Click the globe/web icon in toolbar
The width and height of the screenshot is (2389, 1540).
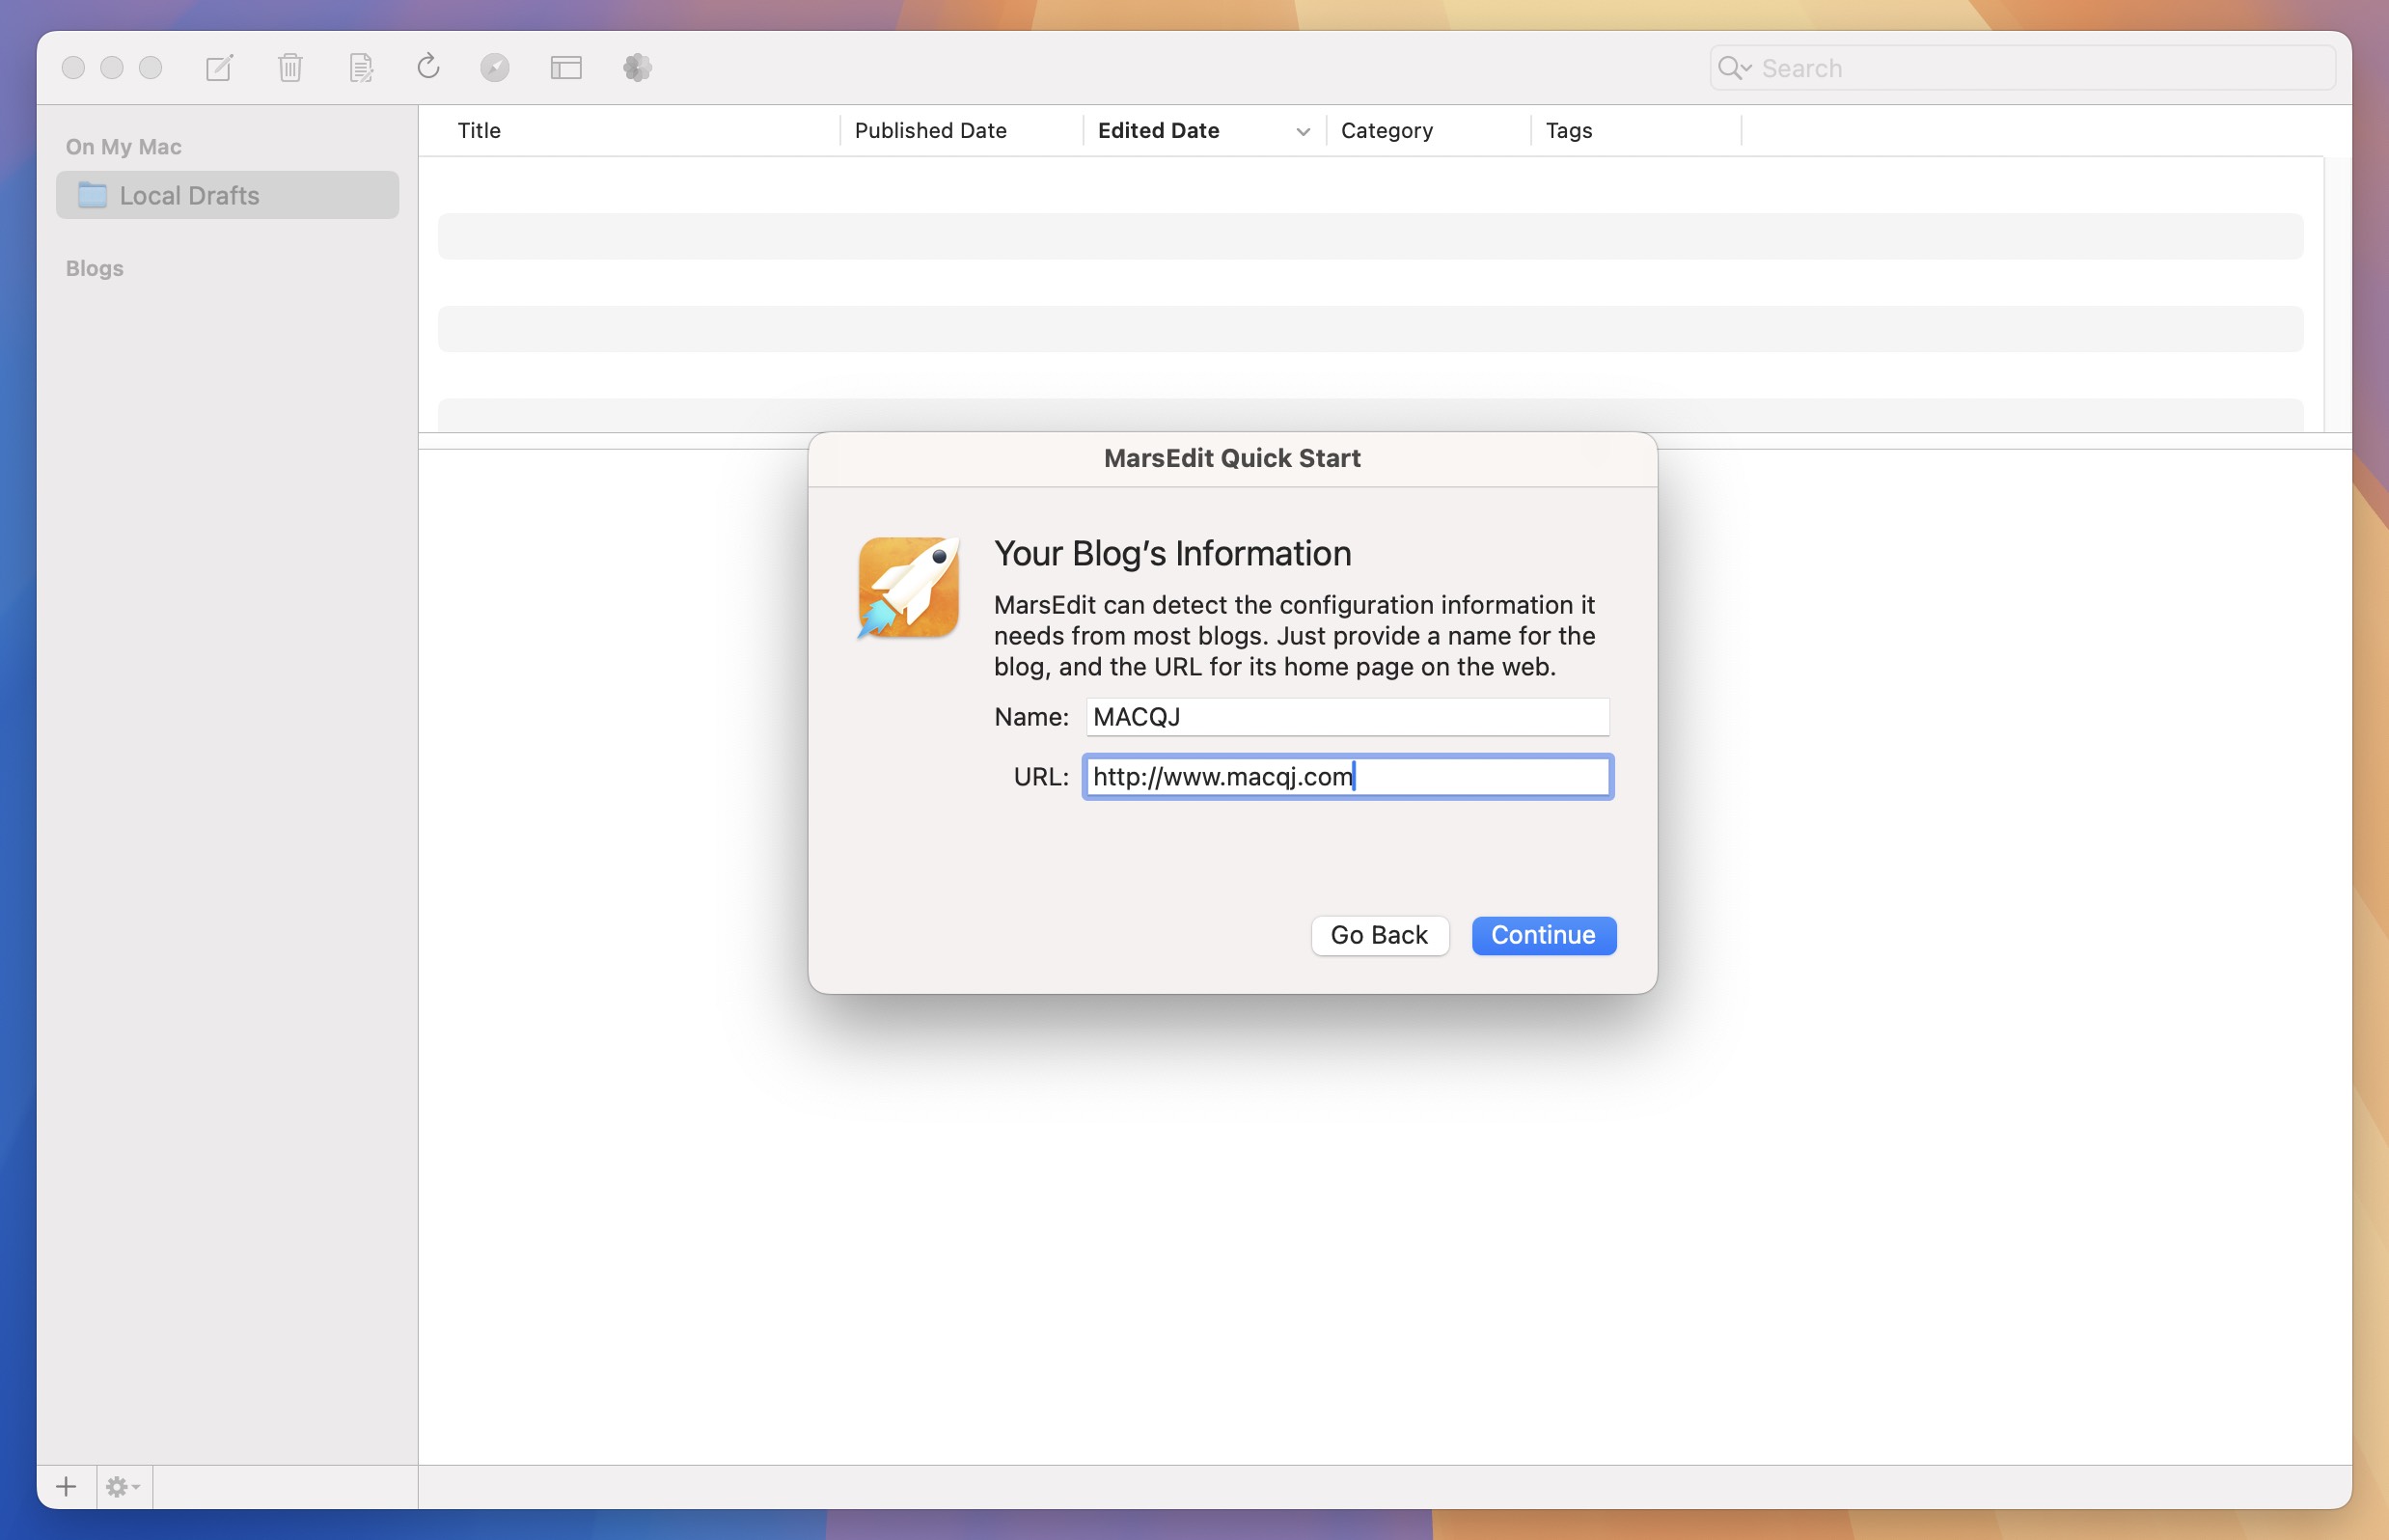[x=495, y=67]
